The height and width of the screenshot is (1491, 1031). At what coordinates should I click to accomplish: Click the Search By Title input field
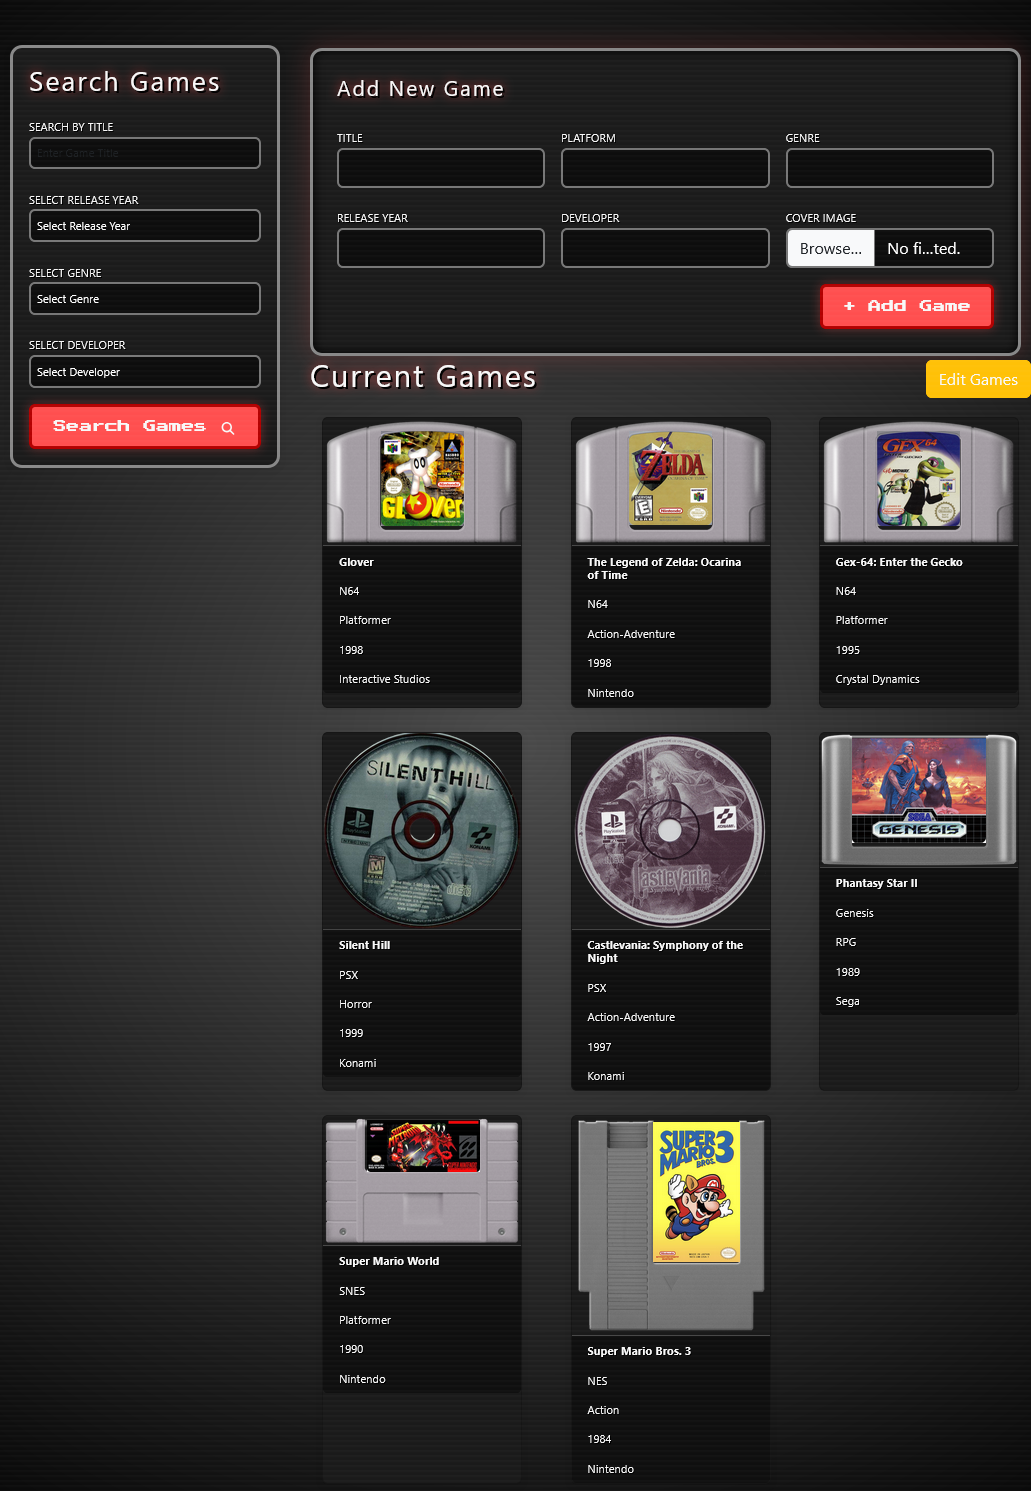145,153
